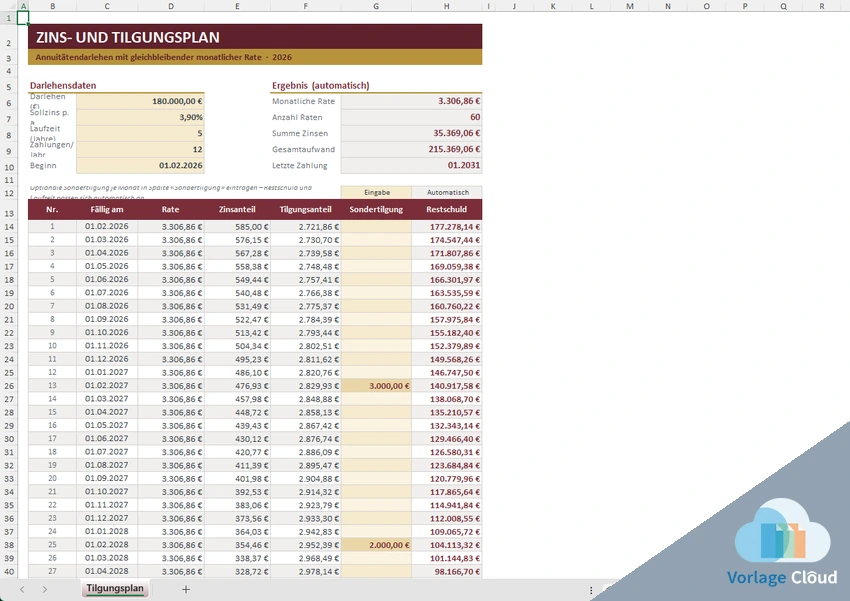Click the Restschuld column heading
The width and height of the screenshot is (850, 601).
(447, 210)
